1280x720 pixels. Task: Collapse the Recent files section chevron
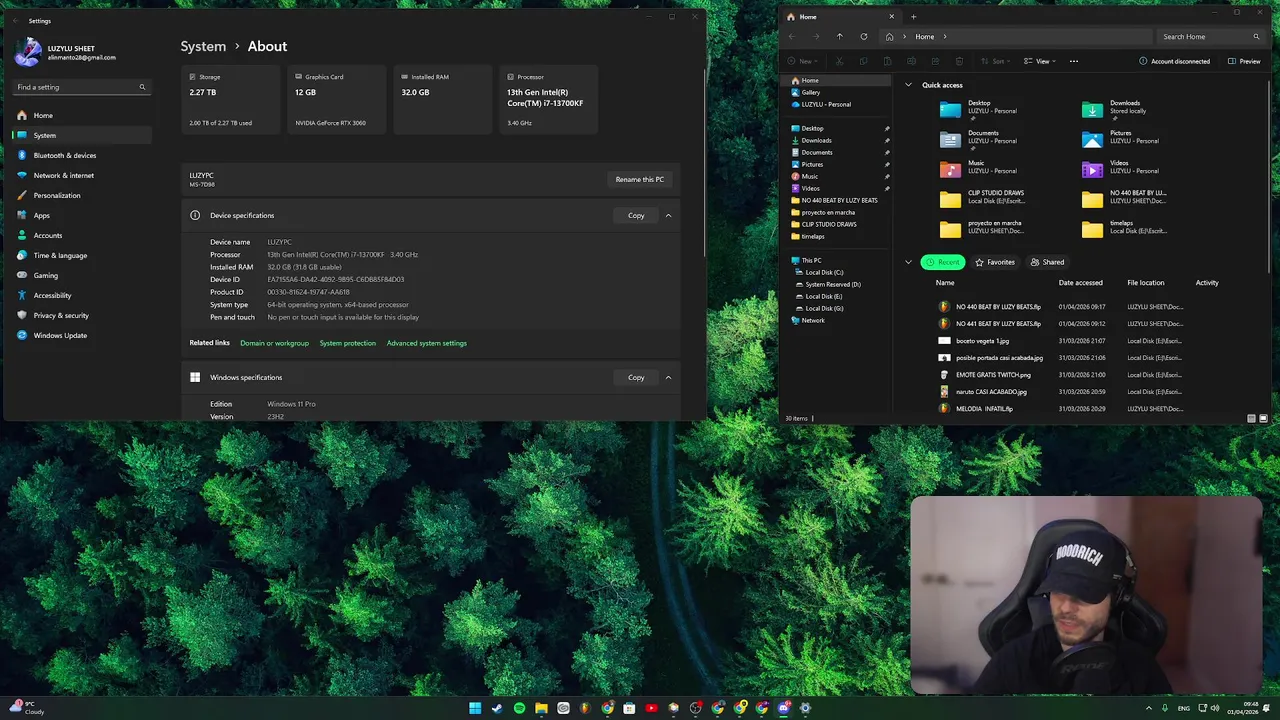click(908, 262)
